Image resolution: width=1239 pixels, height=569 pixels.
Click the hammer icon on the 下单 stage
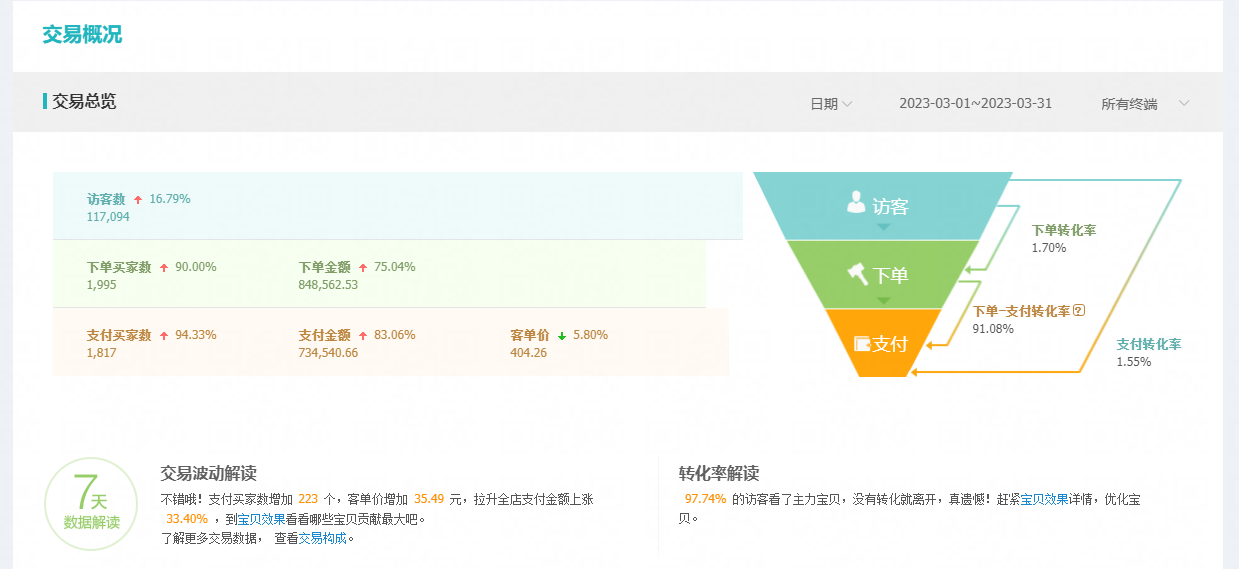(x=857, y=273)
